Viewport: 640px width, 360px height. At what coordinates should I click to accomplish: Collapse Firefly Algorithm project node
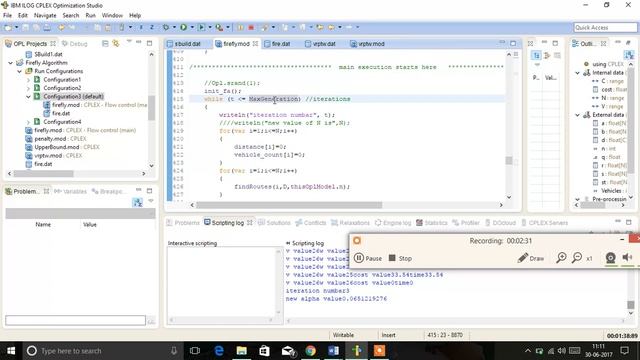(11, 63)
